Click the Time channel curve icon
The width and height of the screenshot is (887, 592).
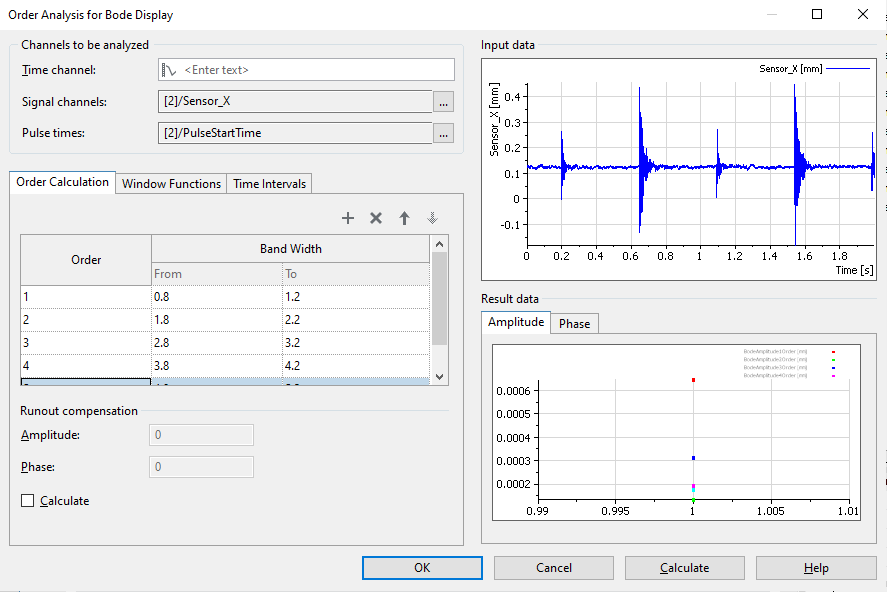(x=169, y=70)
